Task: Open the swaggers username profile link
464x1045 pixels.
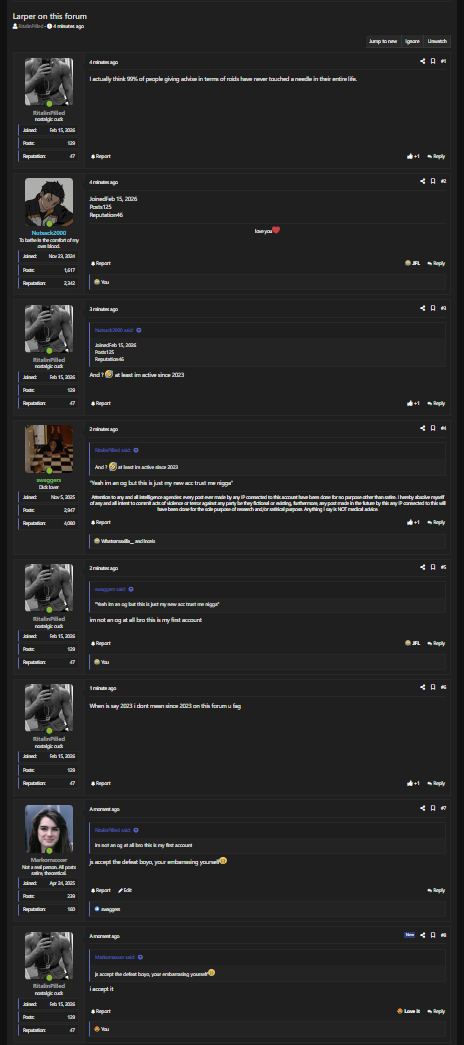Action: pos(49,480)
